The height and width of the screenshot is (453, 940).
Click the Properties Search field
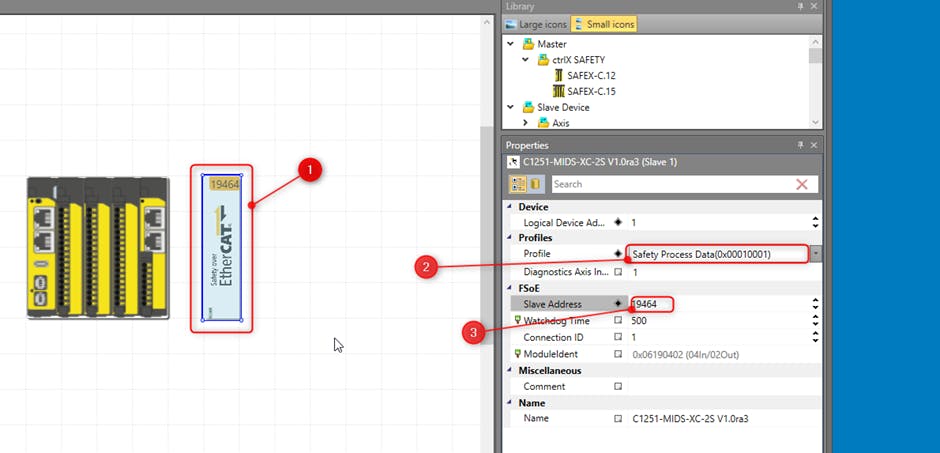[x=665, y=184]
